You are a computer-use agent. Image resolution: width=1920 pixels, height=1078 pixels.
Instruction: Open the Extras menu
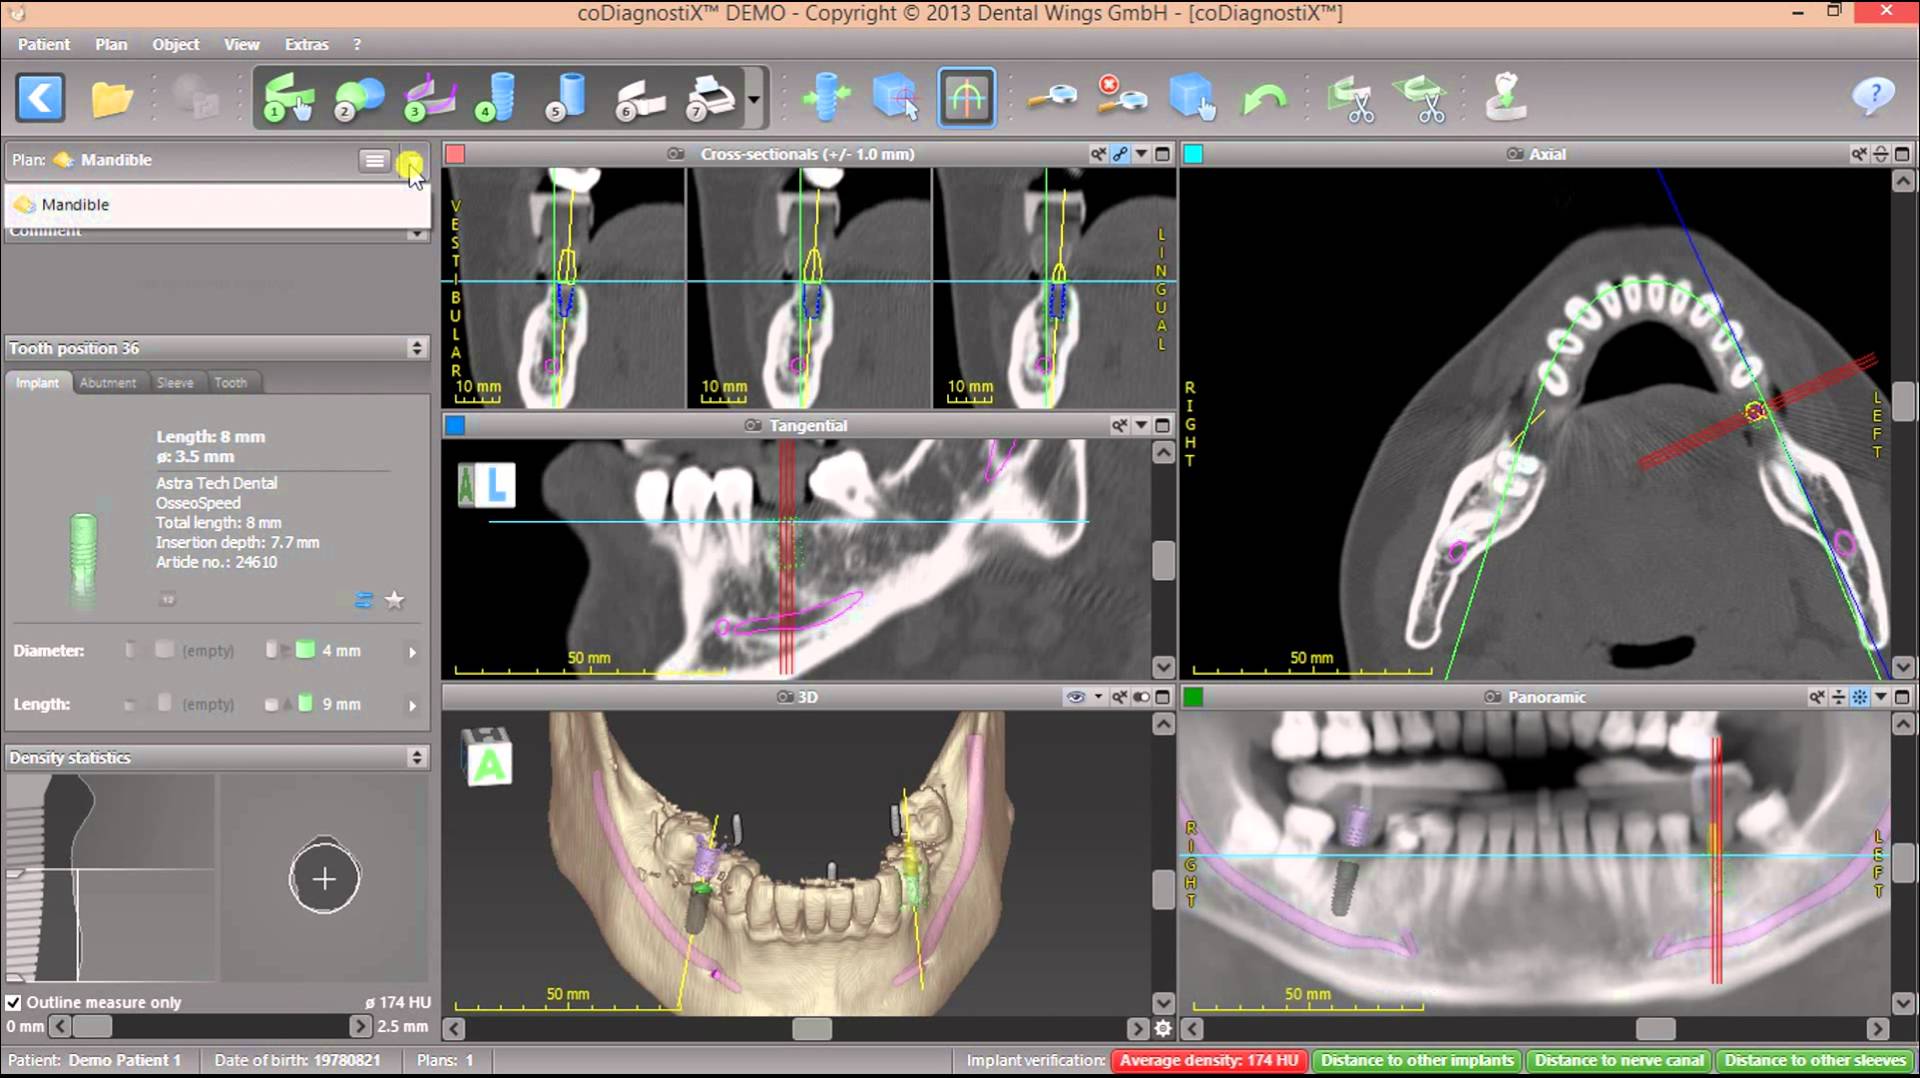tap(306, 44)
